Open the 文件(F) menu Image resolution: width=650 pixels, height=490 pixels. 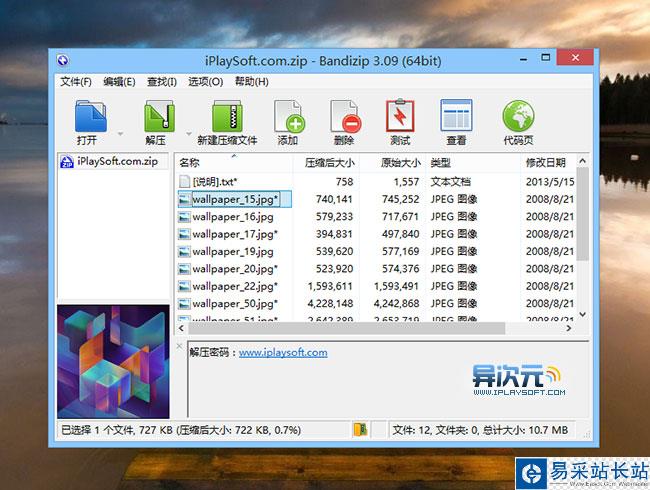[76, 82]
